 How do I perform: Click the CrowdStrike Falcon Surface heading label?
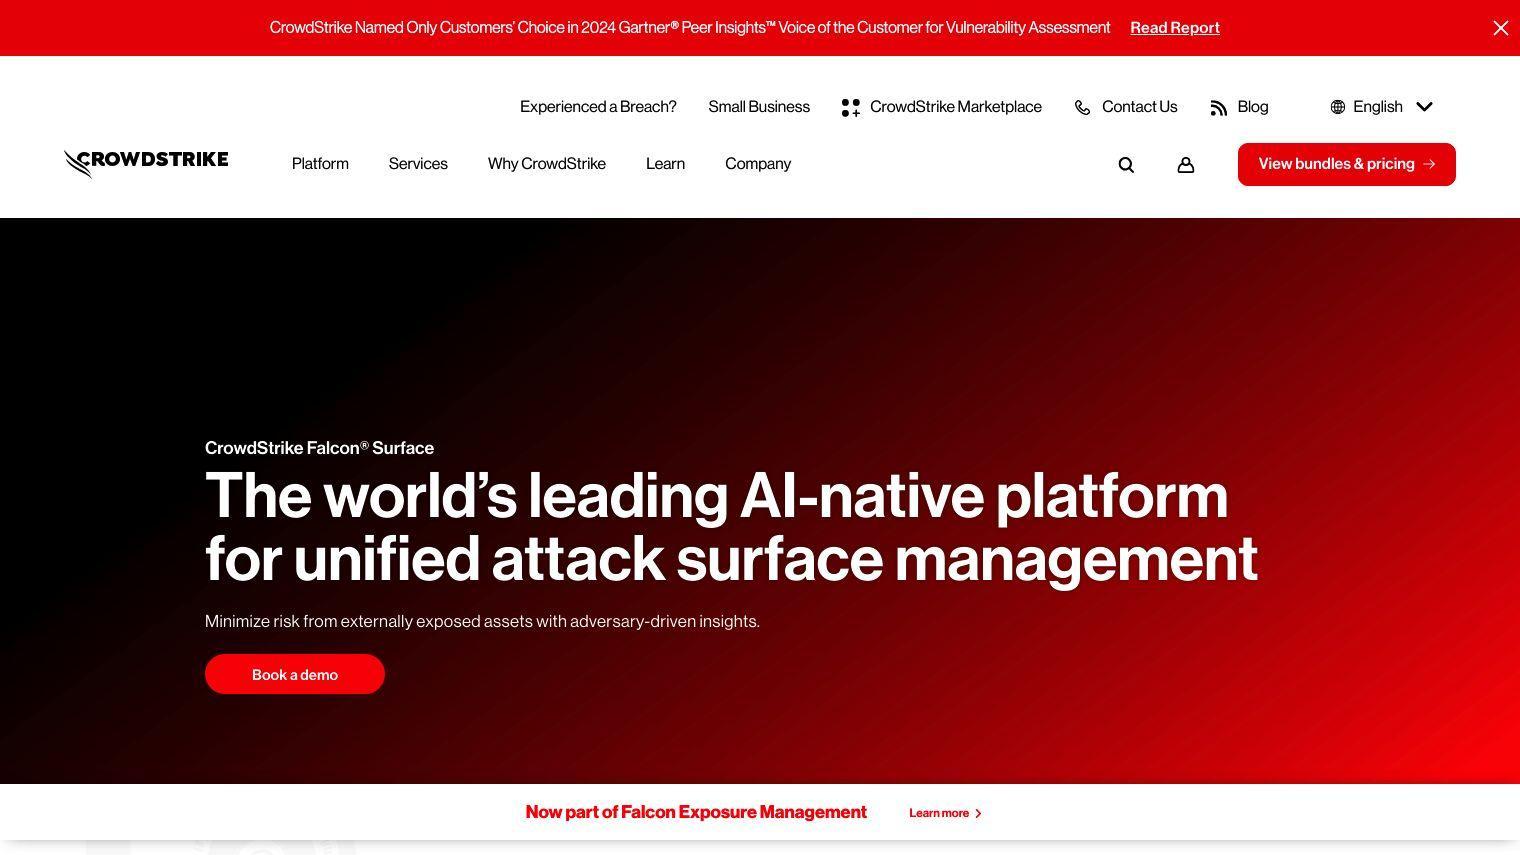(x=319, y=448)
